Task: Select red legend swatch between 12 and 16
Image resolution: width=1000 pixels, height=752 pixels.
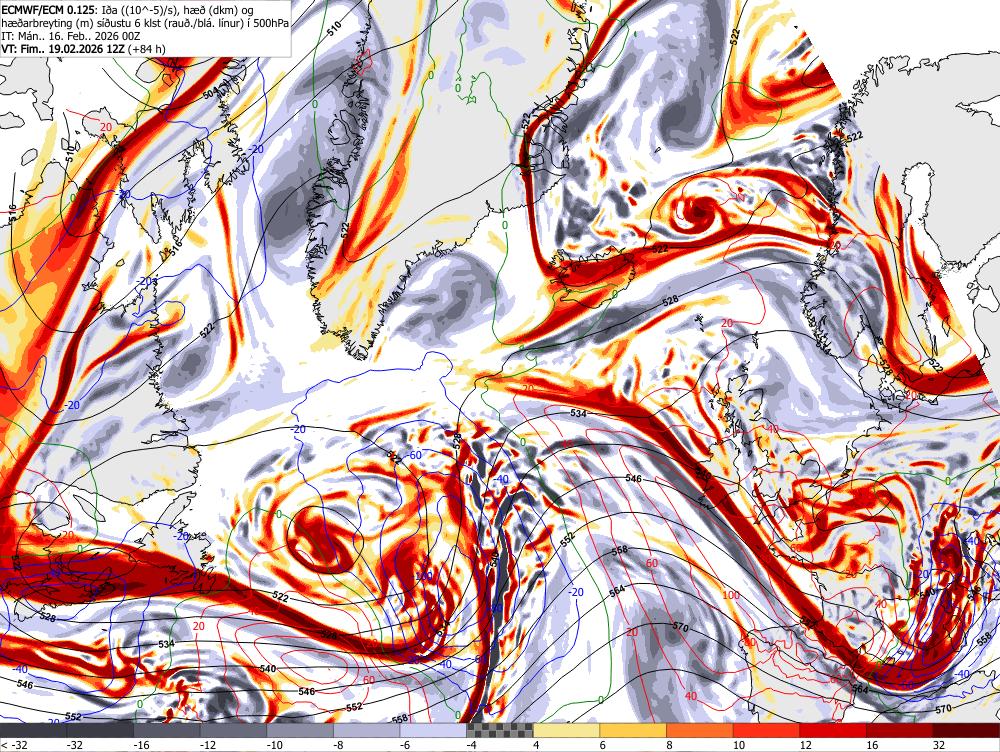Action: click(834, 730)
